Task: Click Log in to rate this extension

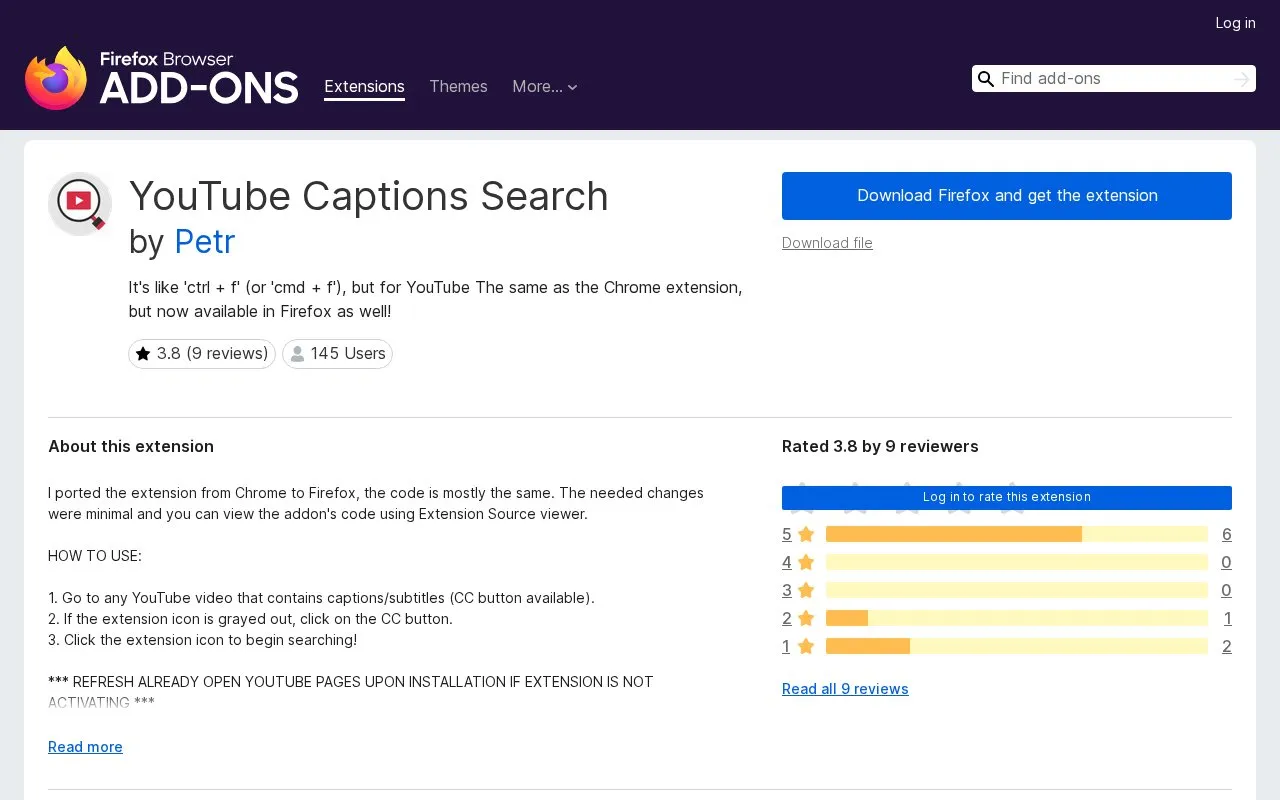Action: point(1007,497)
